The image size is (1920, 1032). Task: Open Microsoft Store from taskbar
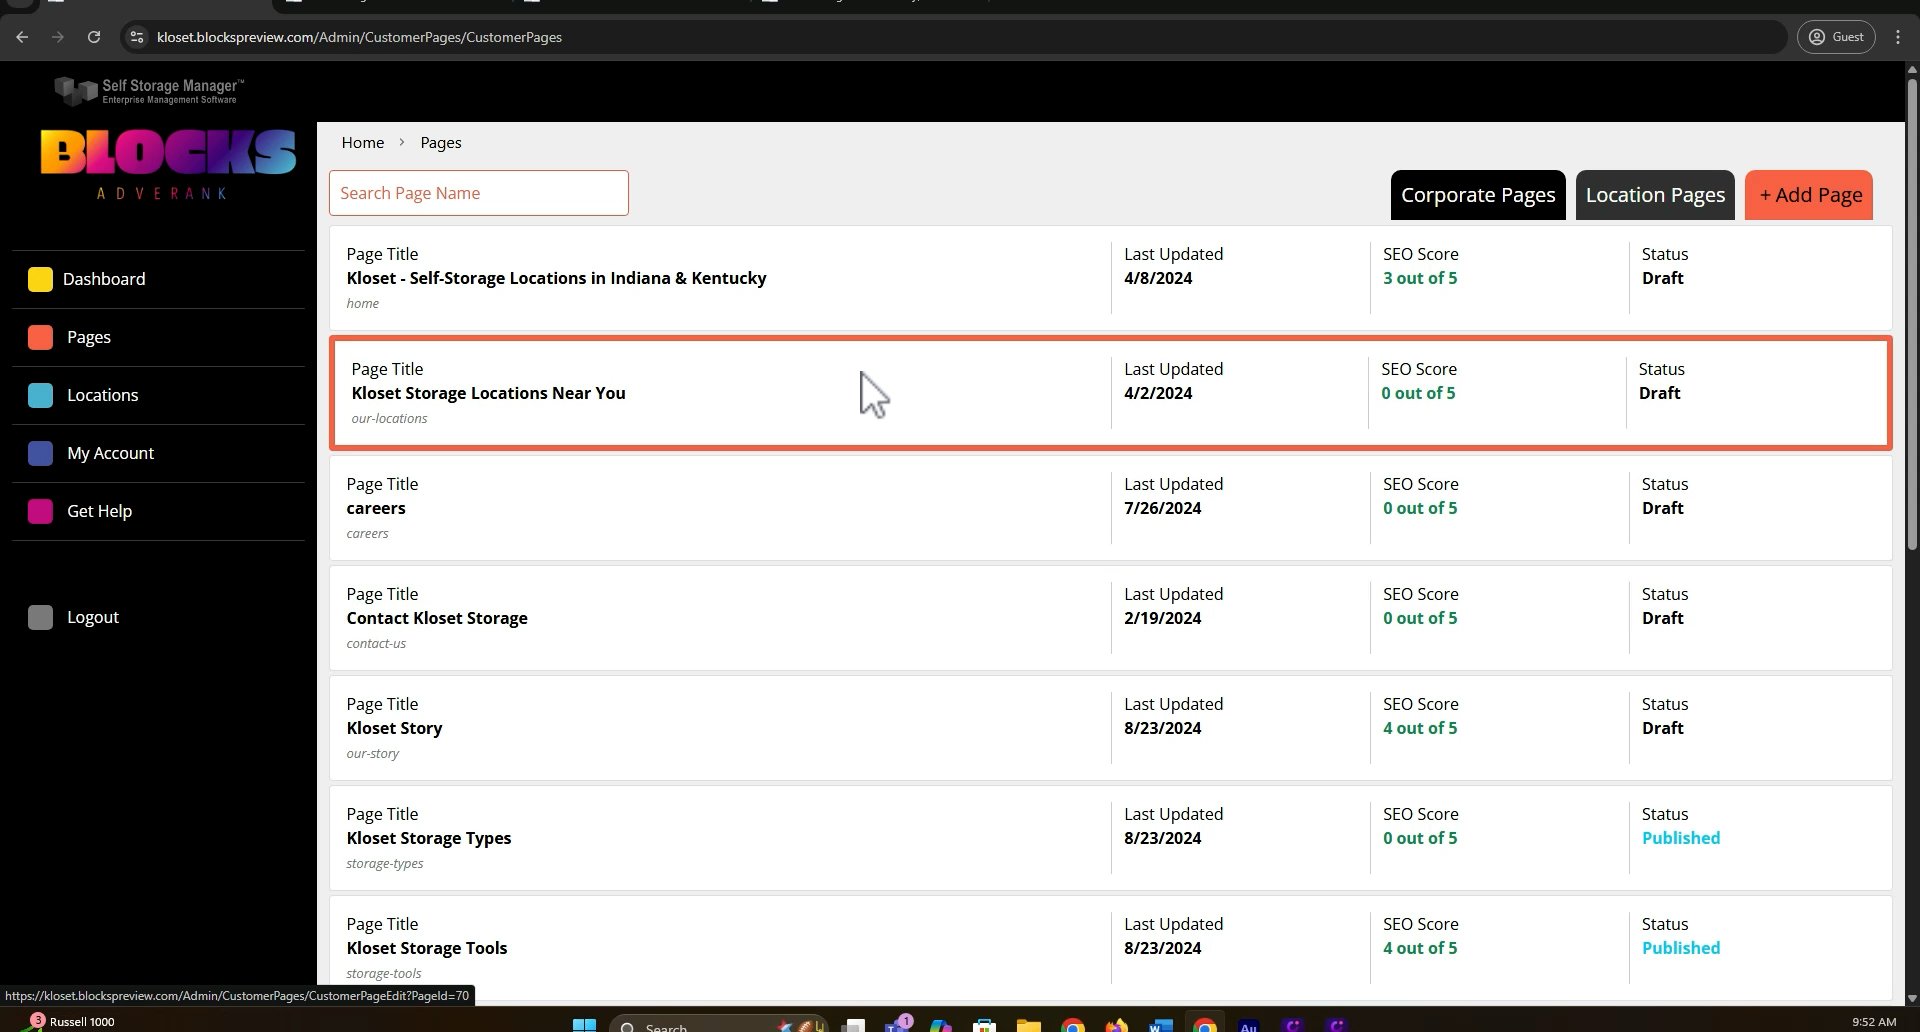[x=985, y=1025]
